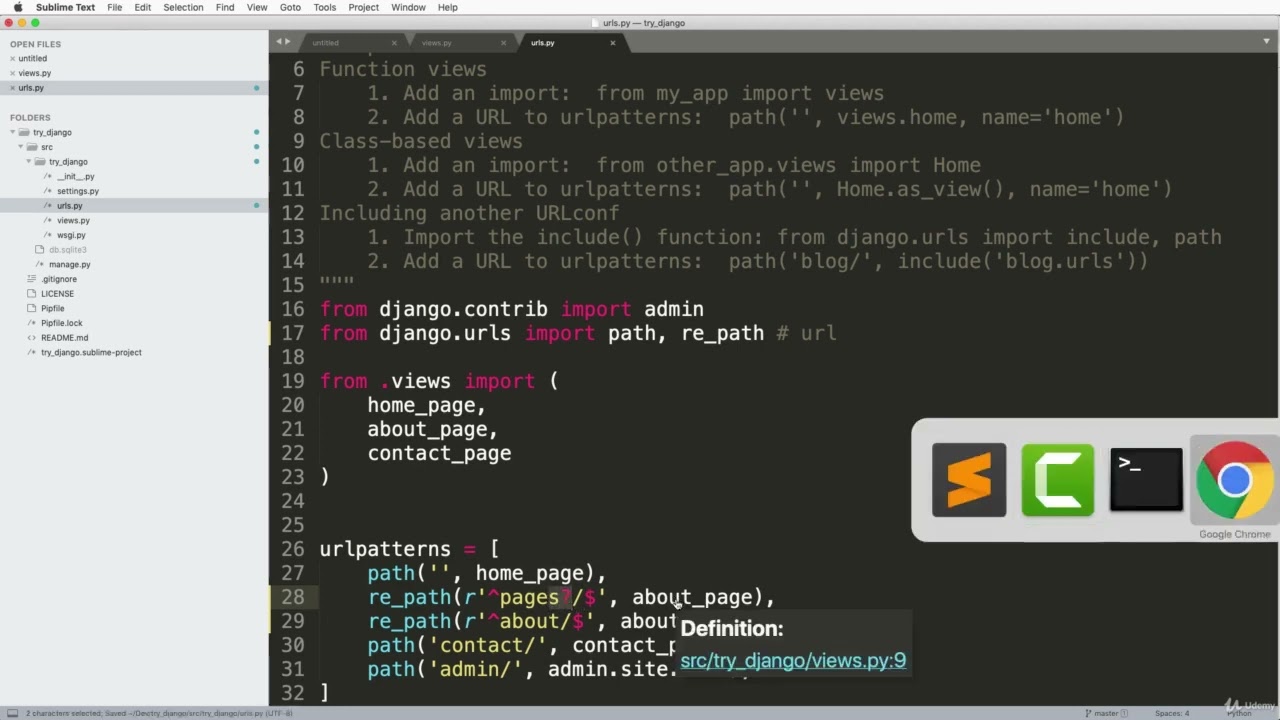The height and width of the screenshot is (720, 1280).
Task: Click the src folder icon
Action: [33, 147]
